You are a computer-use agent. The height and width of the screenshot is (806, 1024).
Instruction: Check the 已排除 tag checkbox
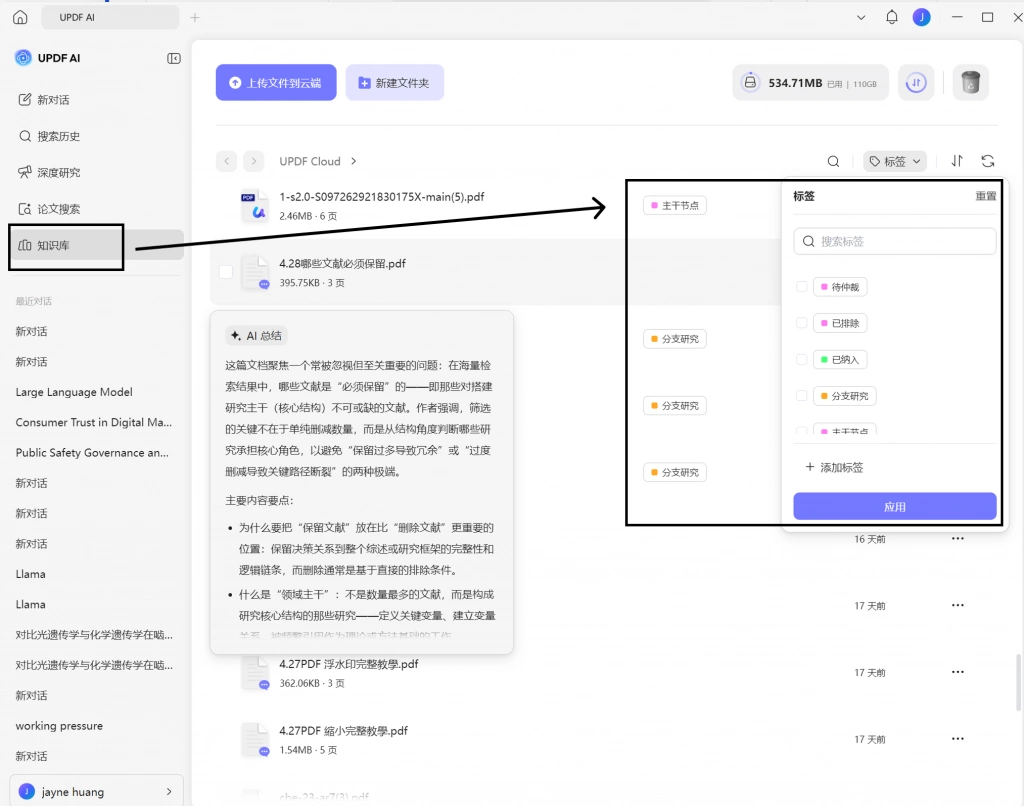point(801,323)
